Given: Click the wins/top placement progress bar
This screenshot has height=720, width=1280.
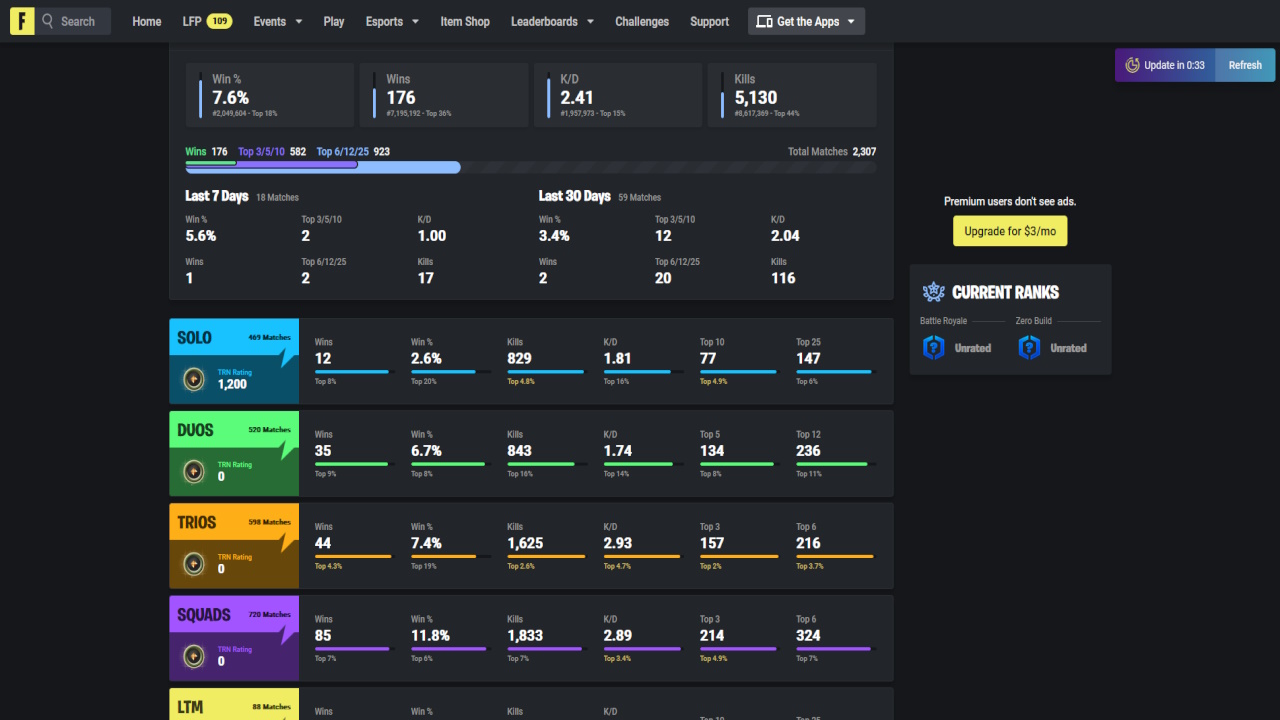Looking at the screenshot, I should tap(530, 166).
